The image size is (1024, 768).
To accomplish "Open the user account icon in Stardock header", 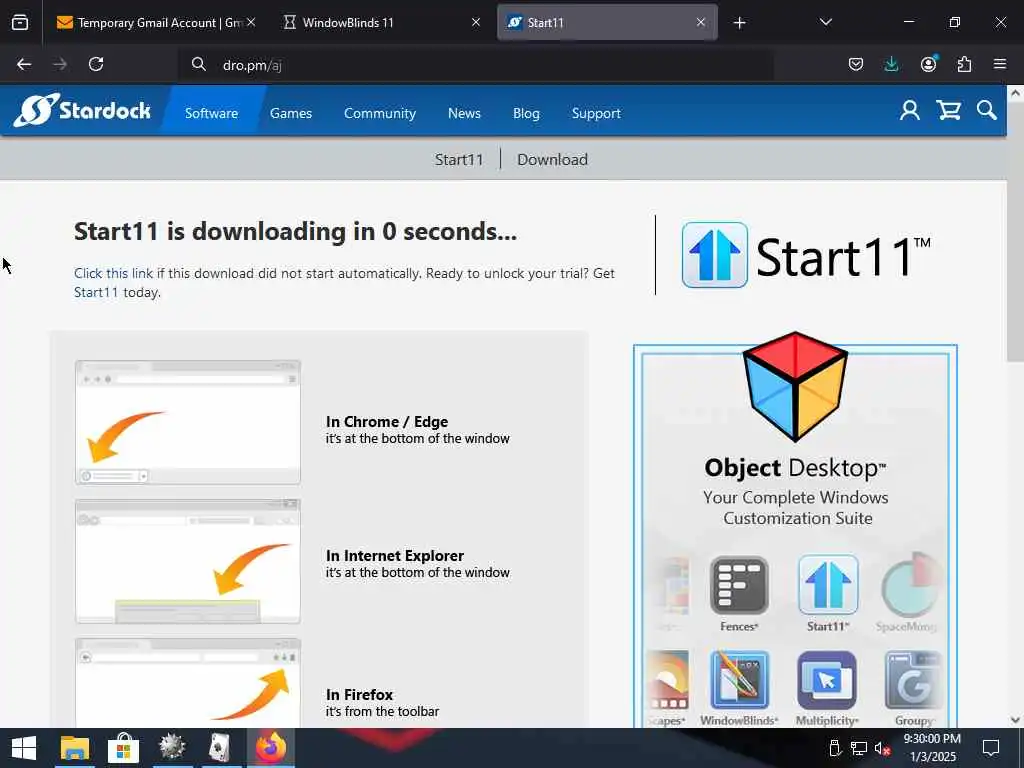I will [910, 110].
